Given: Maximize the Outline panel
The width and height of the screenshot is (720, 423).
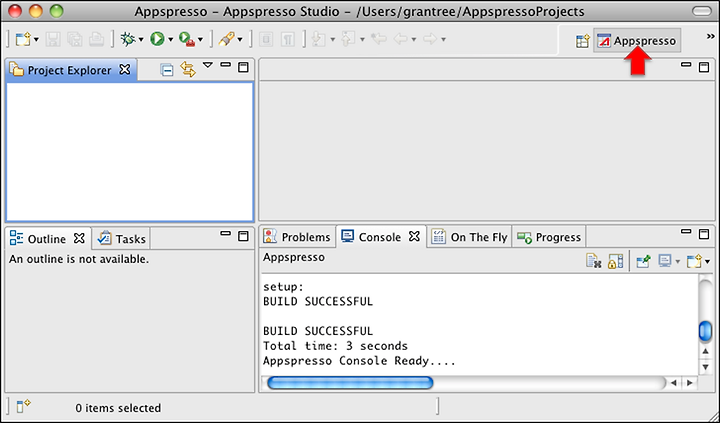Looking at the screenshot, I should pos(243,236).
